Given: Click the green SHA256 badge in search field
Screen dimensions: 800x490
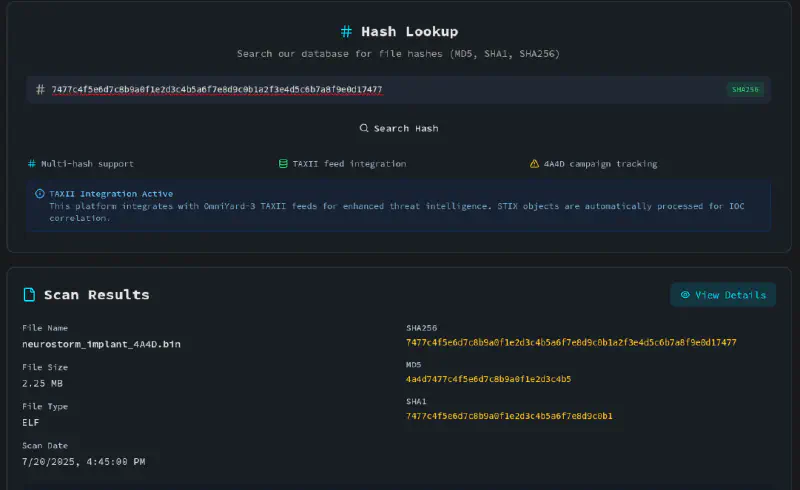Looking at the screenshot, I should point(745,89).
